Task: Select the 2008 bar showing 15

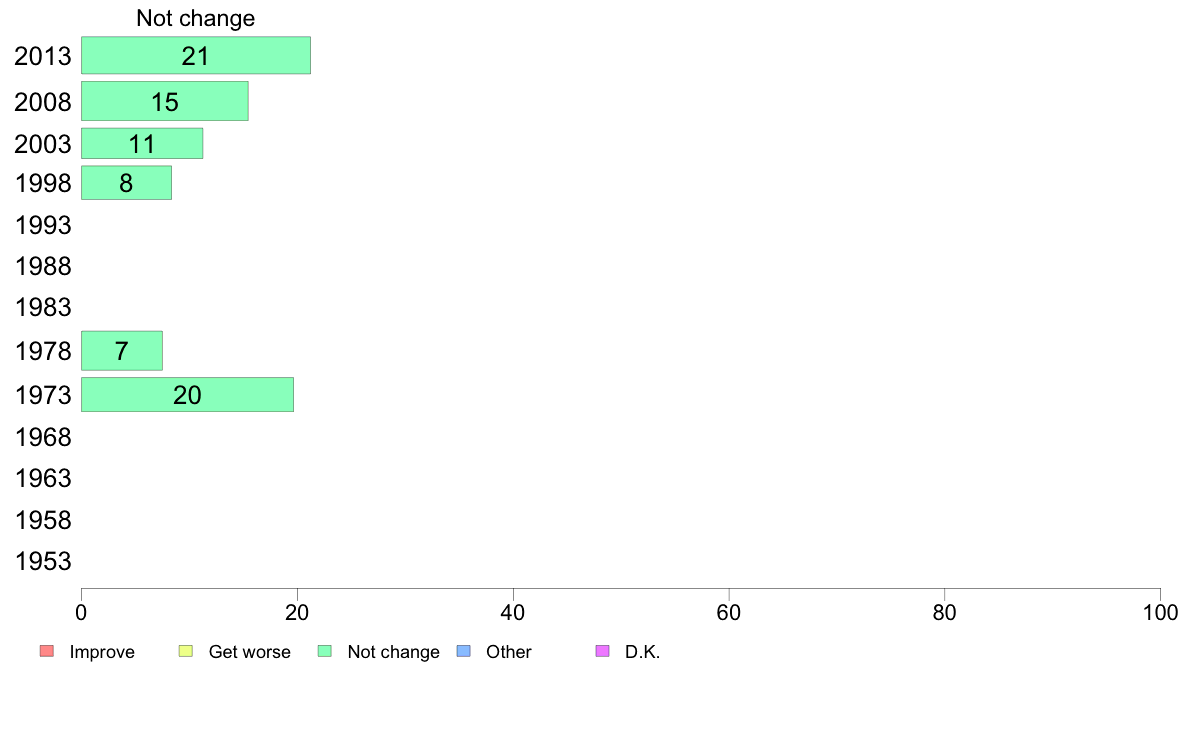Action: click(164, 101)
